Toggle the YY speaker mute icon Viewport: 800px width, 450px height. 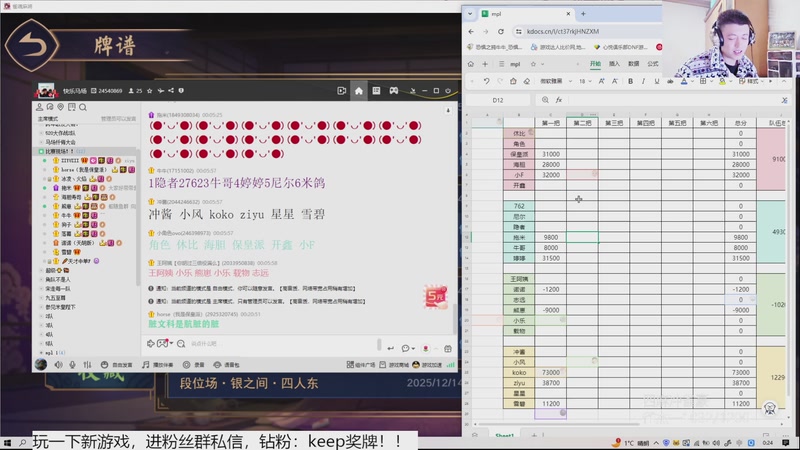point(59,365)
